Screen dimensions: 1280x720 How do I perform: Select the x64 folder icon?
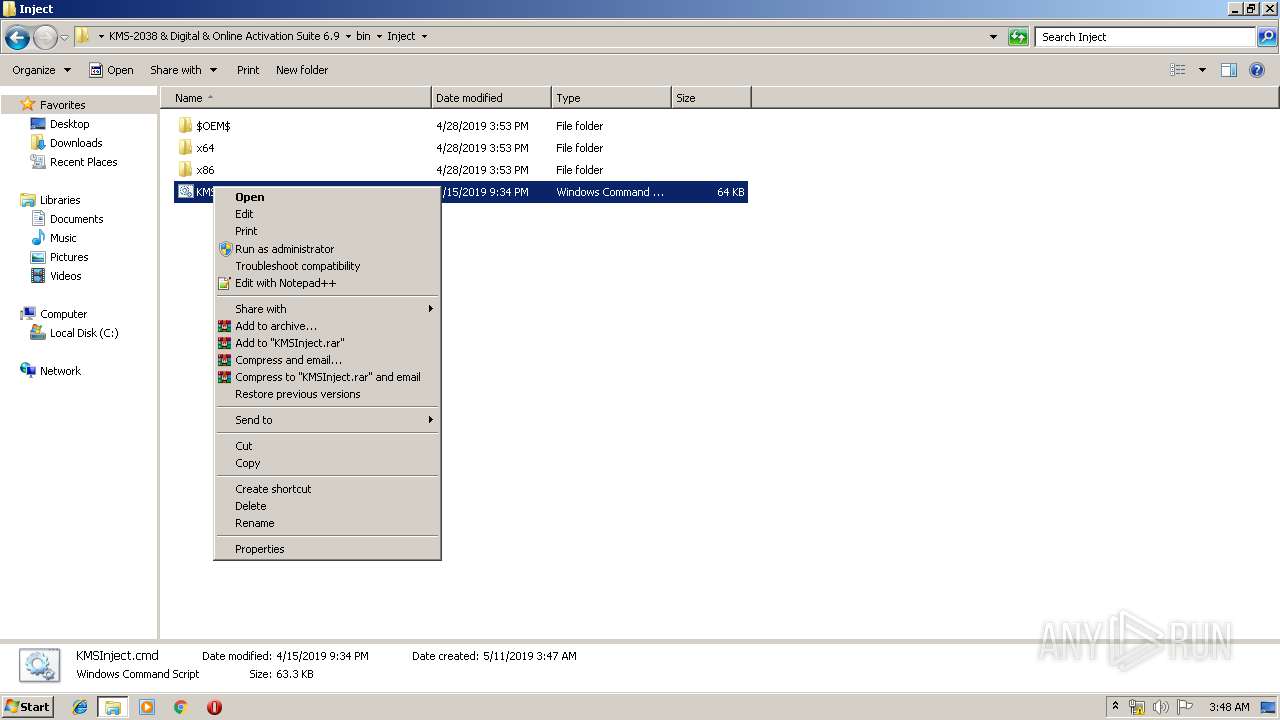point(185,148)
